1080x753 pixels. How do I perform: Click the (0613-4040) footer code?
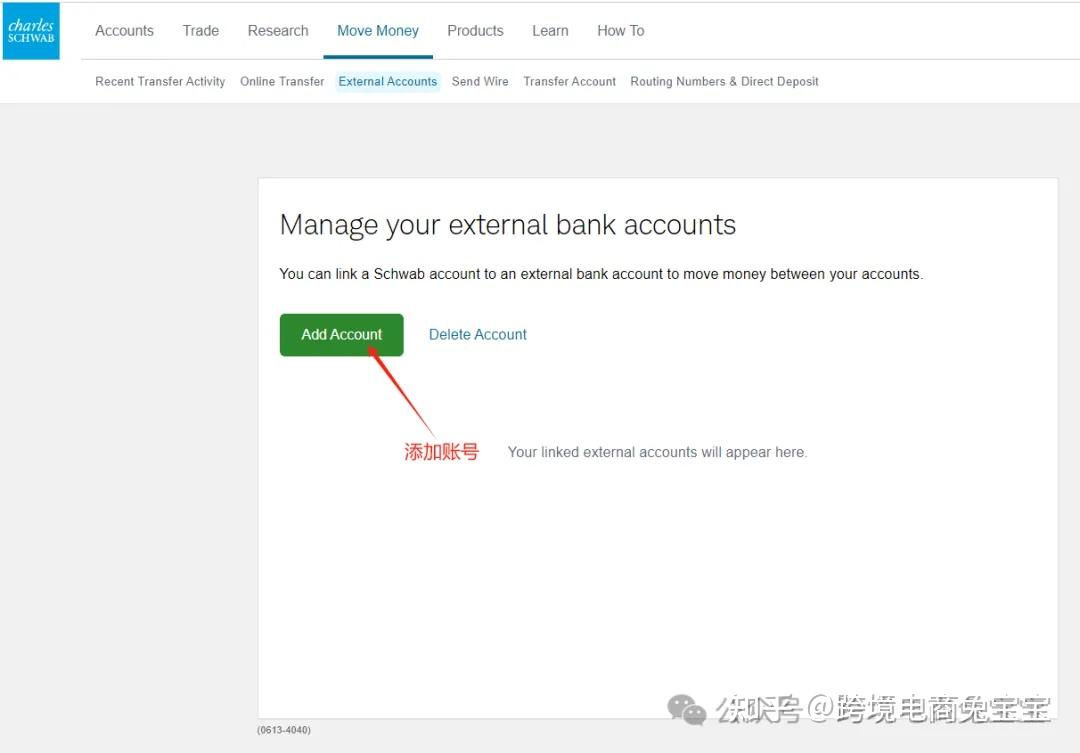coord(283,730)
